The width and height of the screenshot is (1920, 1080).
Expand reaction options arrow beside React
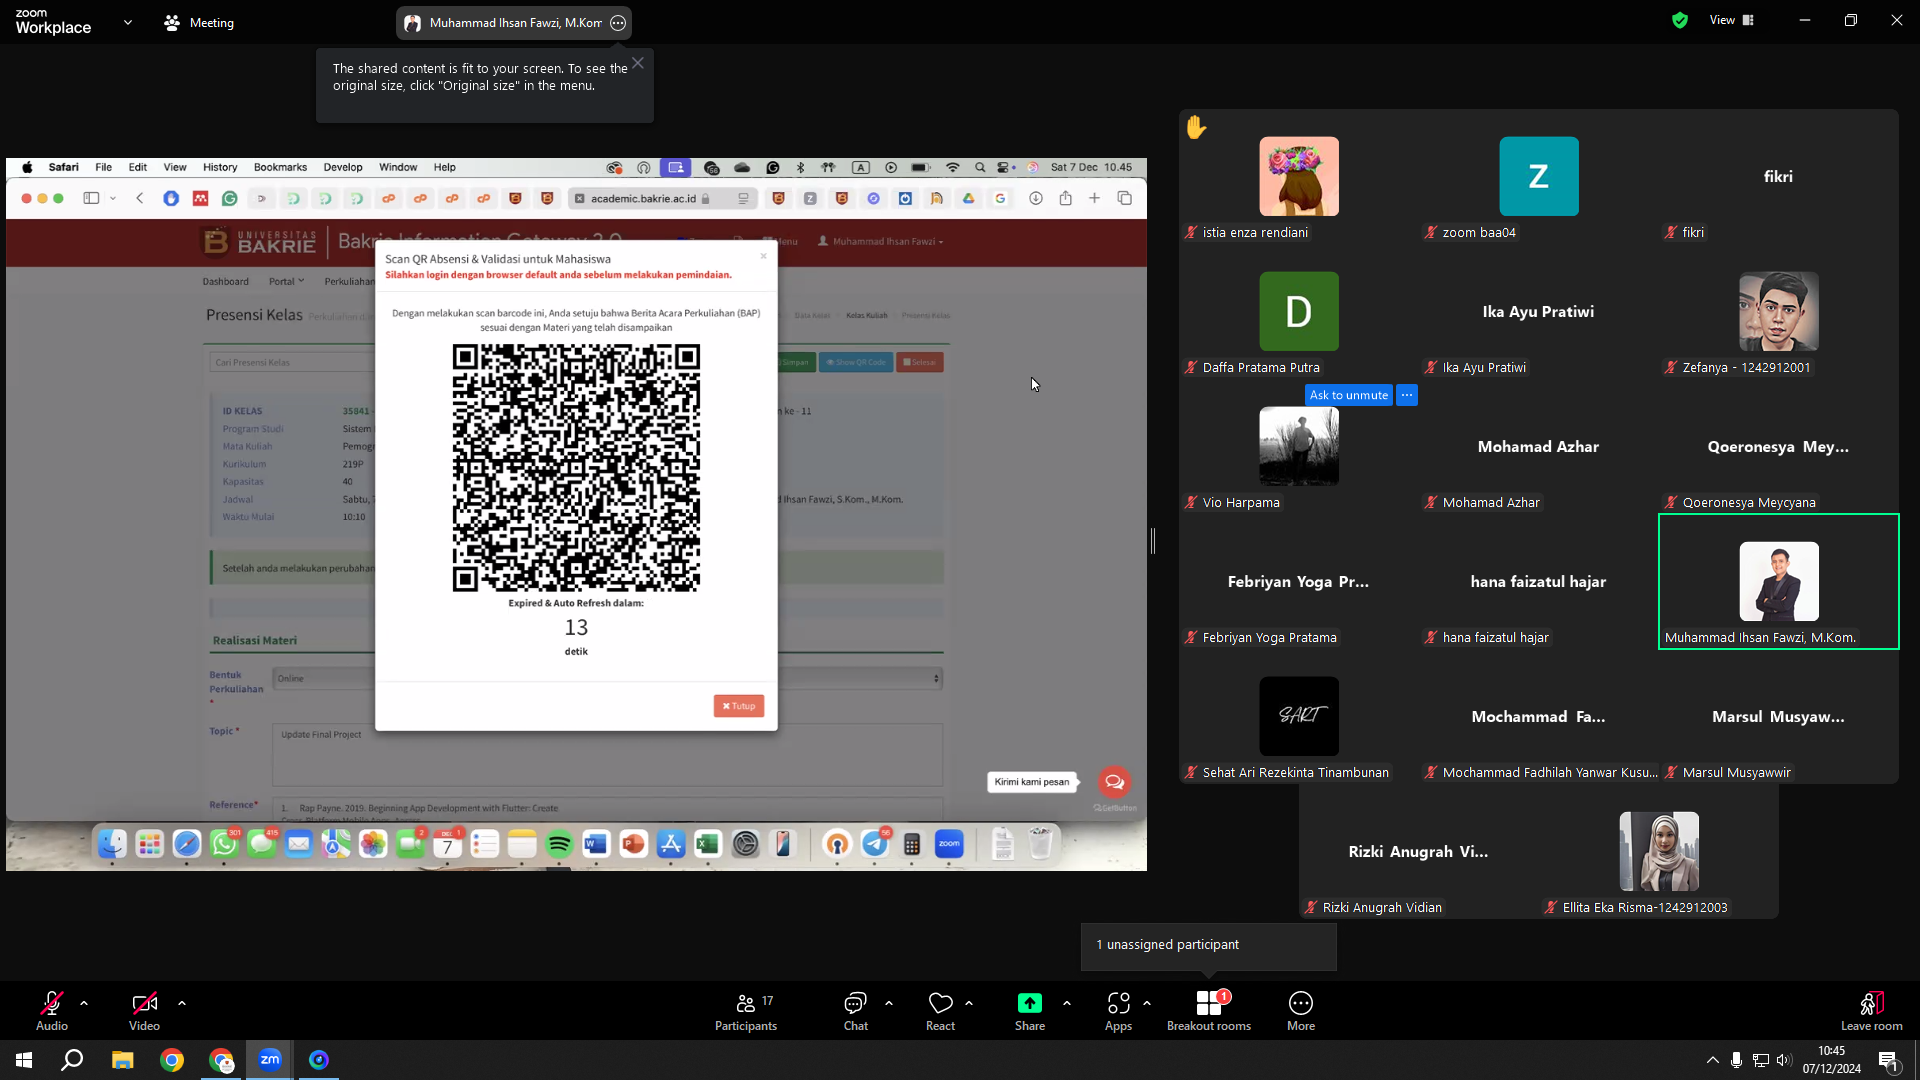coord(969,1002)
